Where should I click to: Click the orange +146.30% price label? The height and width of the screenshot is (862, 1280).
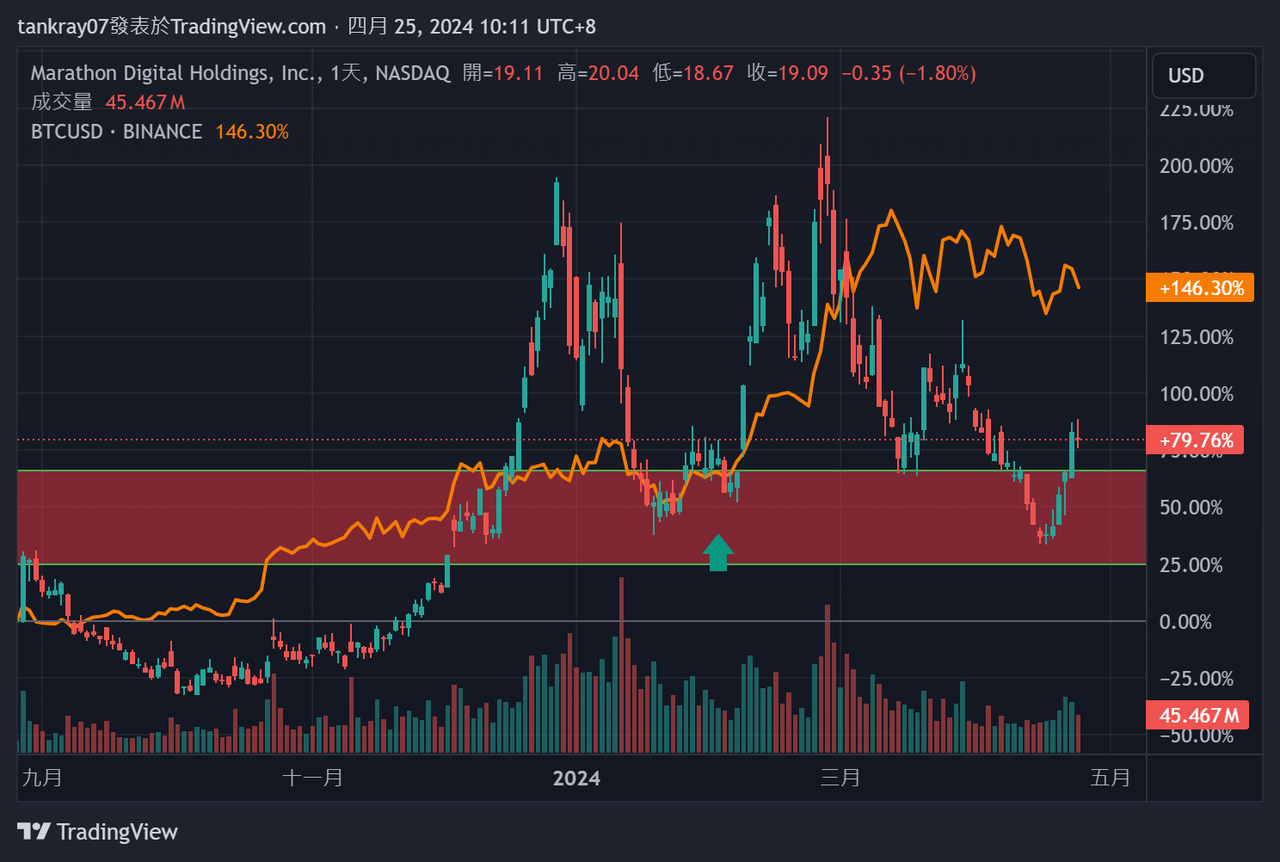(x=1200, y=289)
